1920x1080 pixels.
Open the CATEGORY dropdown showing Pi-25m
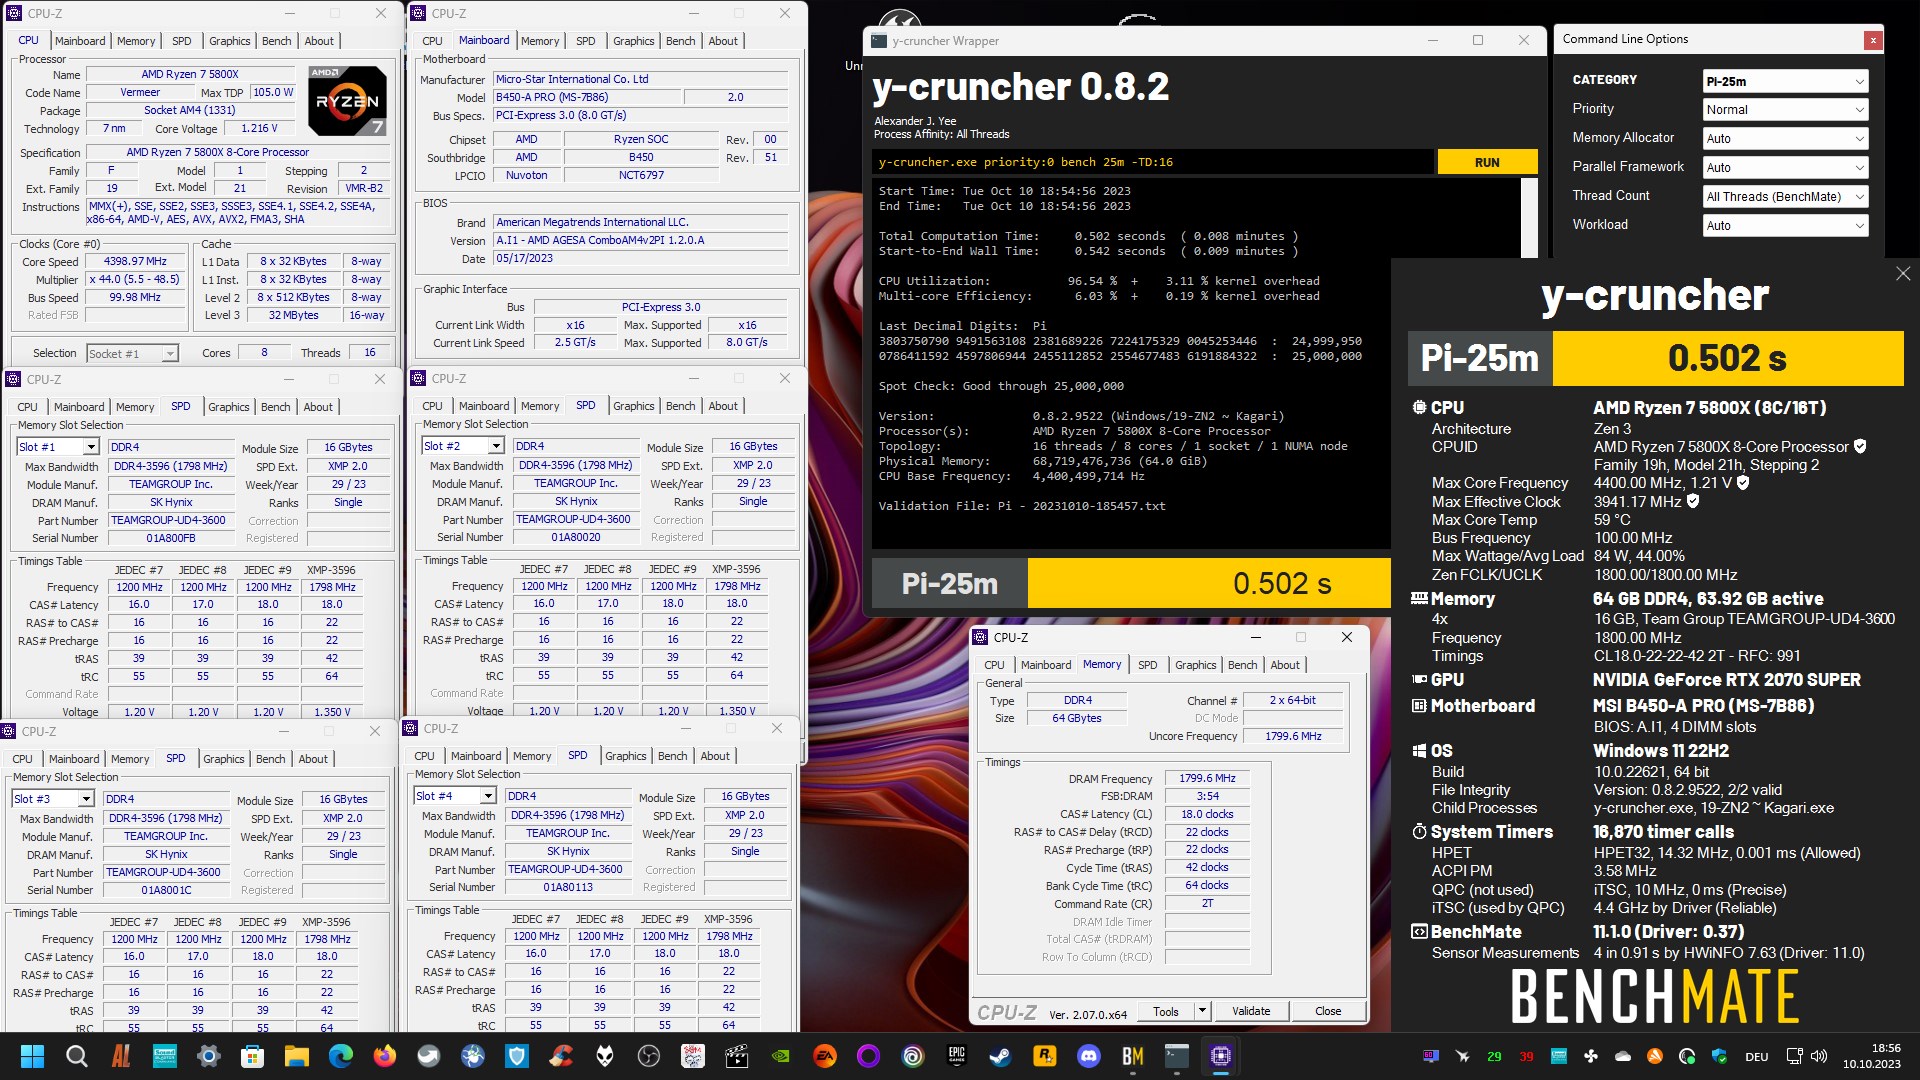(1785, 82)
